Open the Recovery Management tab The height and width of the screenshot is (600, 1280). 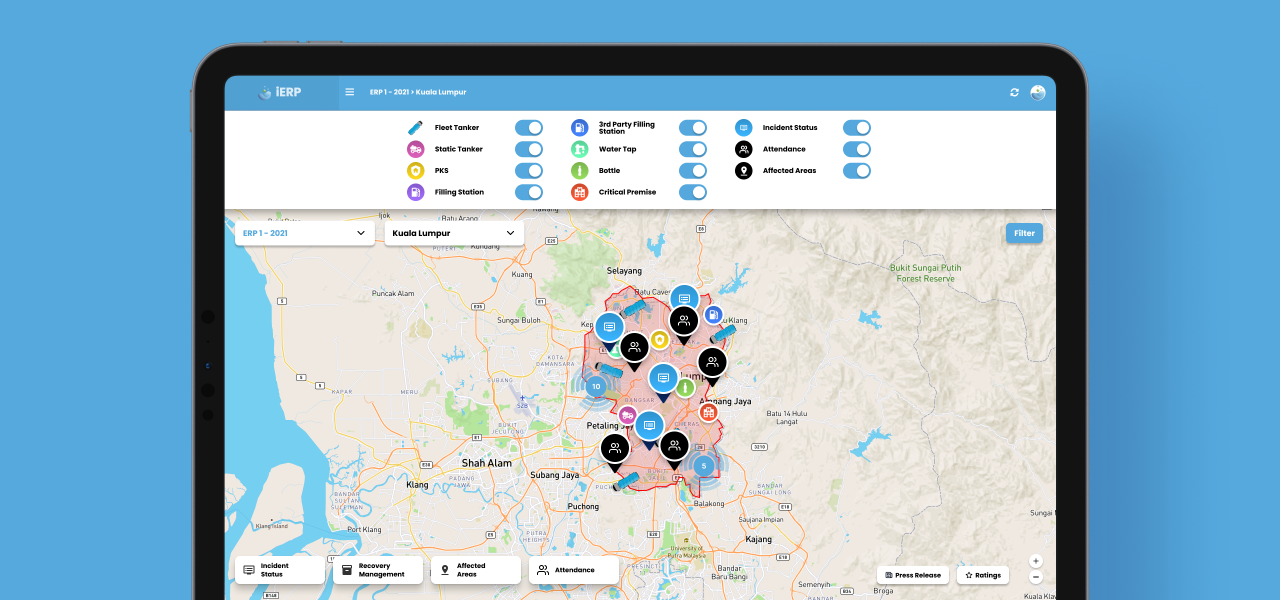(377, 570)
